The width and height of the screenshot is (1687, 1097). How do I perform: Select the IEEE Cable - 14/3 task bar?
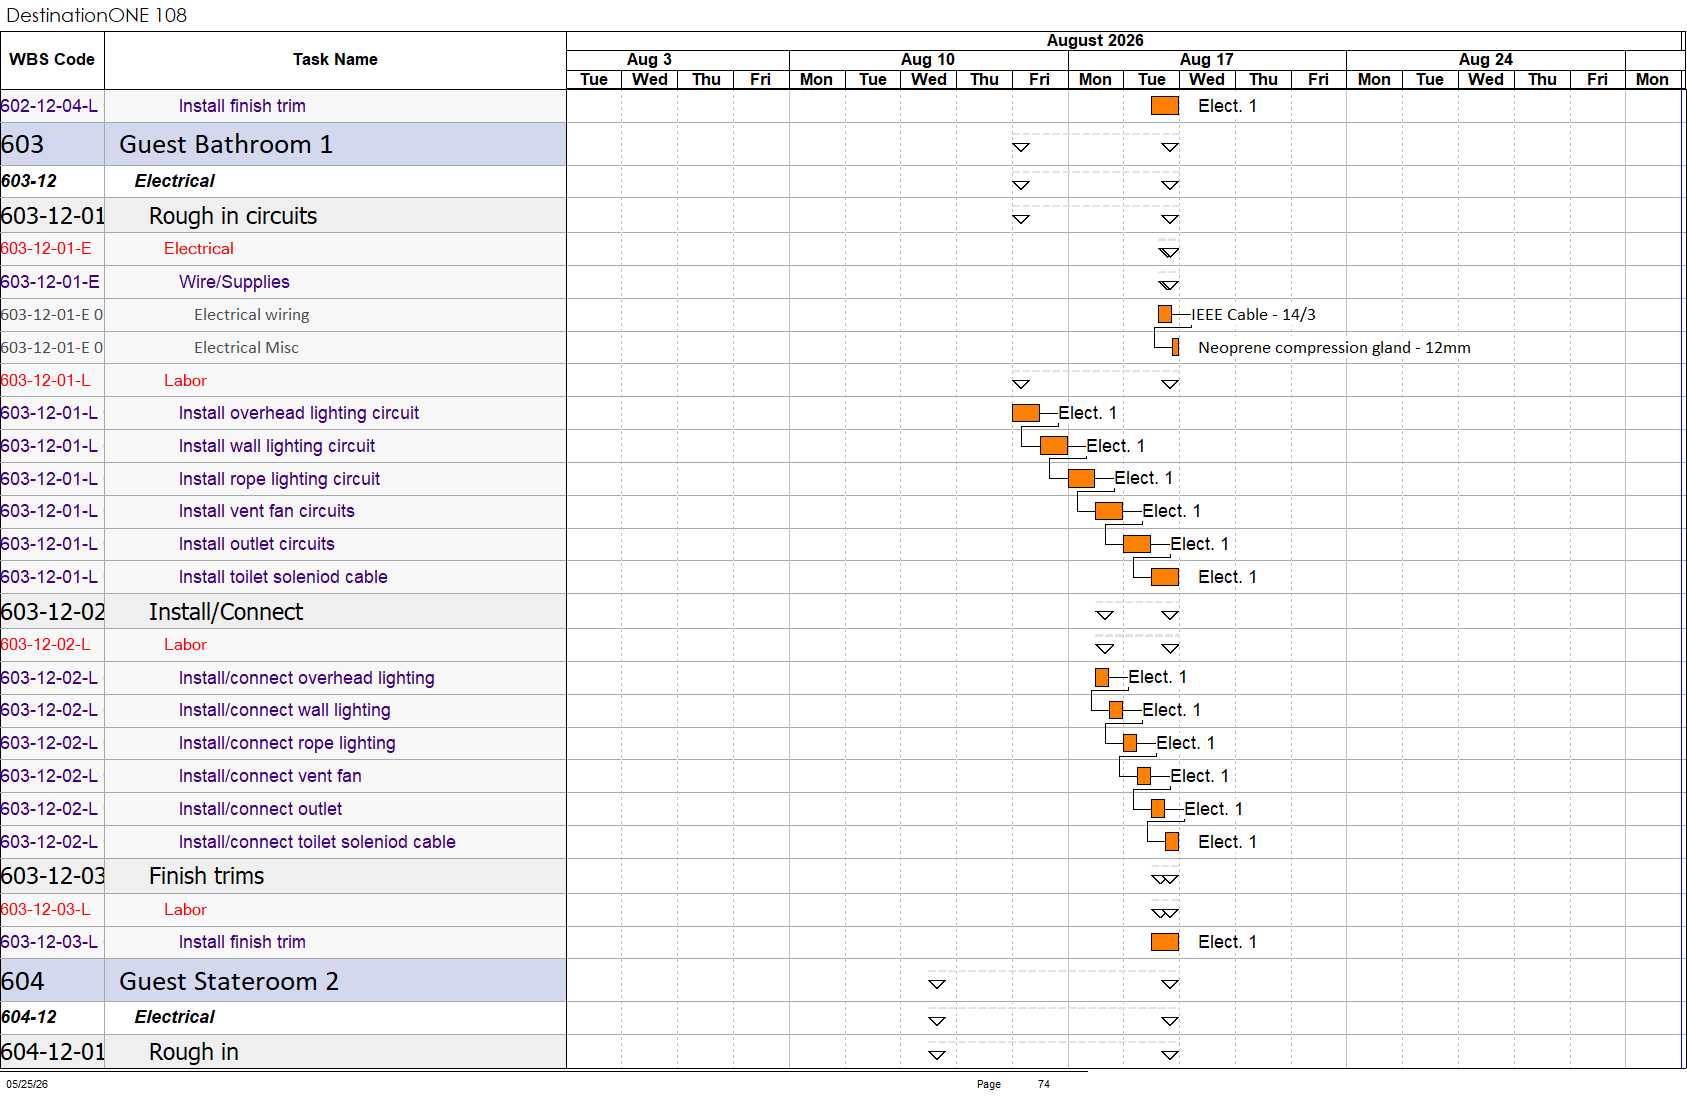[x=1165, y=314]
